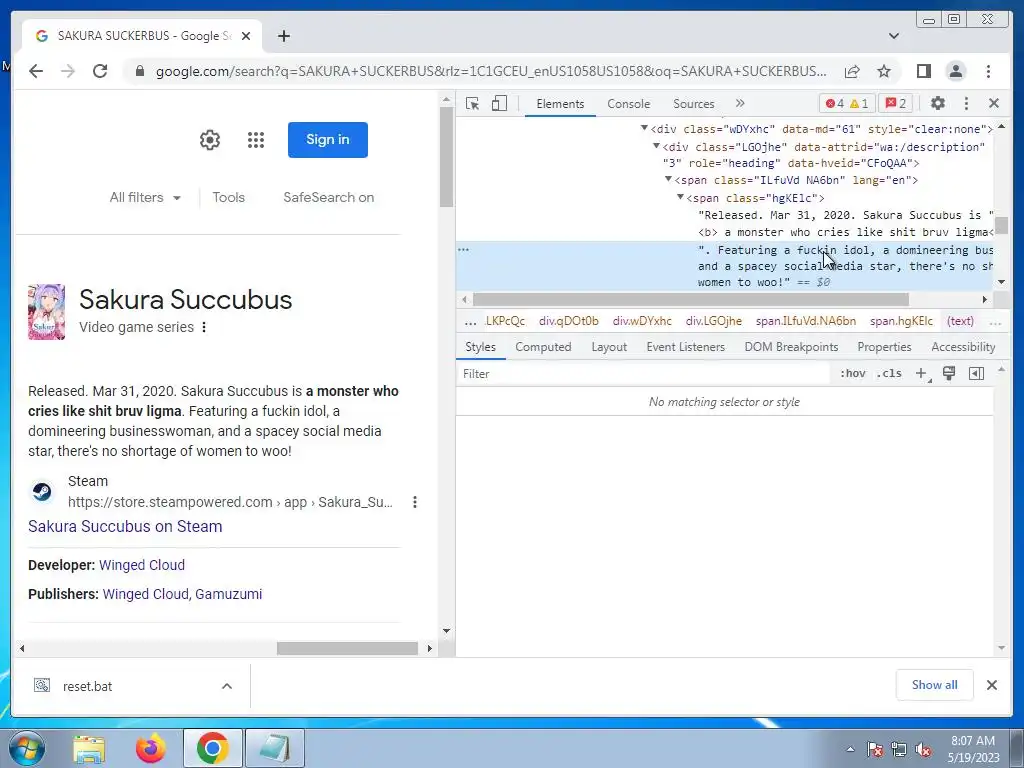Add a new style rule with plus icon

point(921,374)
